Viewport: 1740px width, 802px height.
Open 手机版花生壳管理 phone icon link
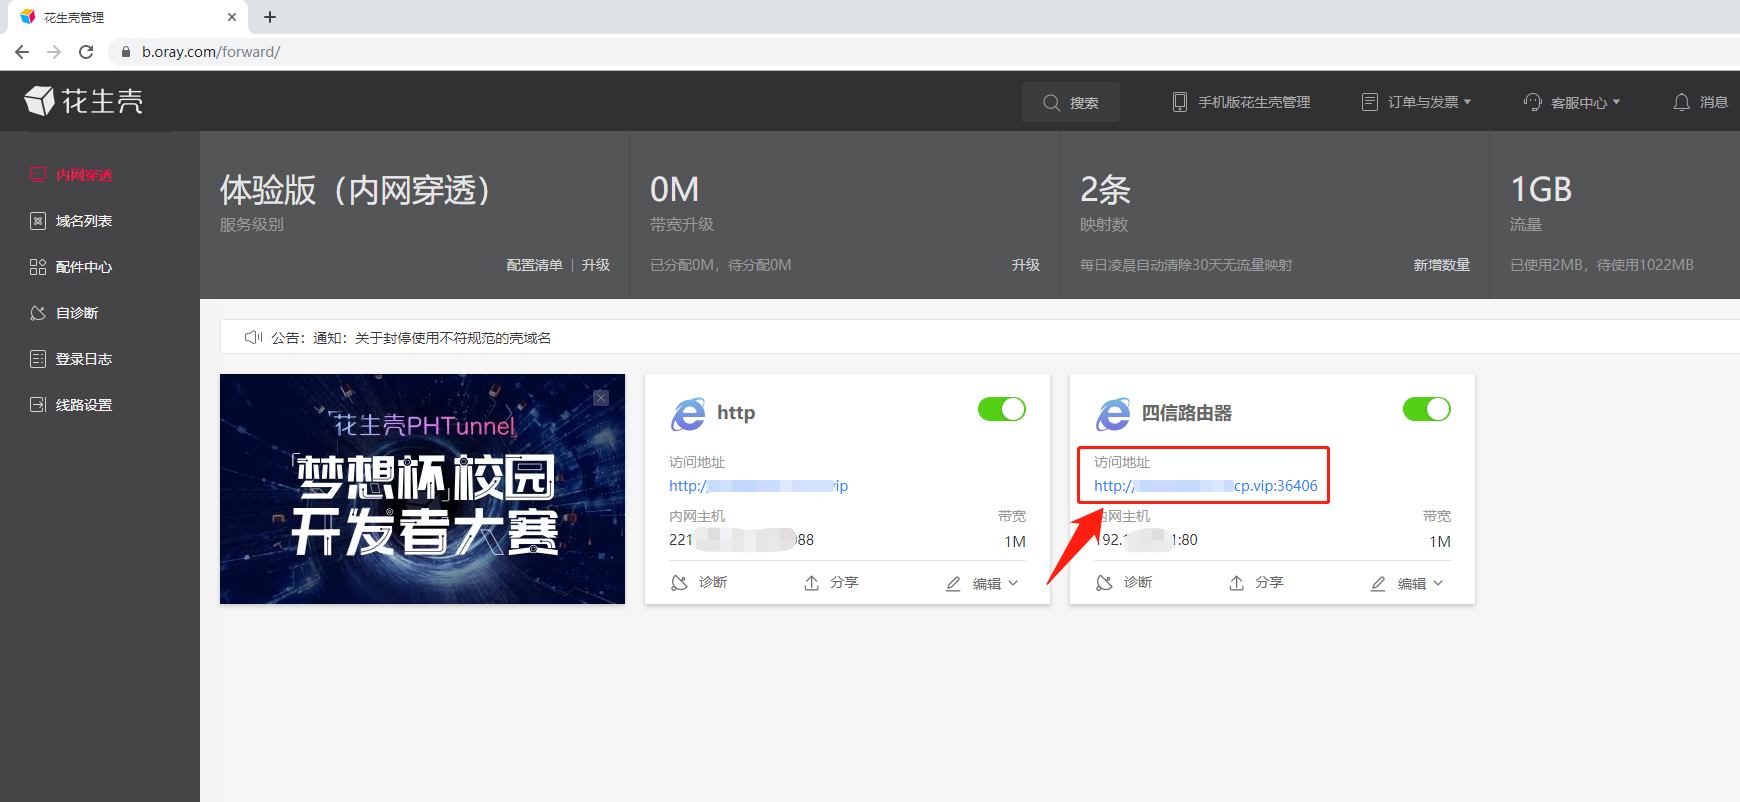coord(1180,102)
